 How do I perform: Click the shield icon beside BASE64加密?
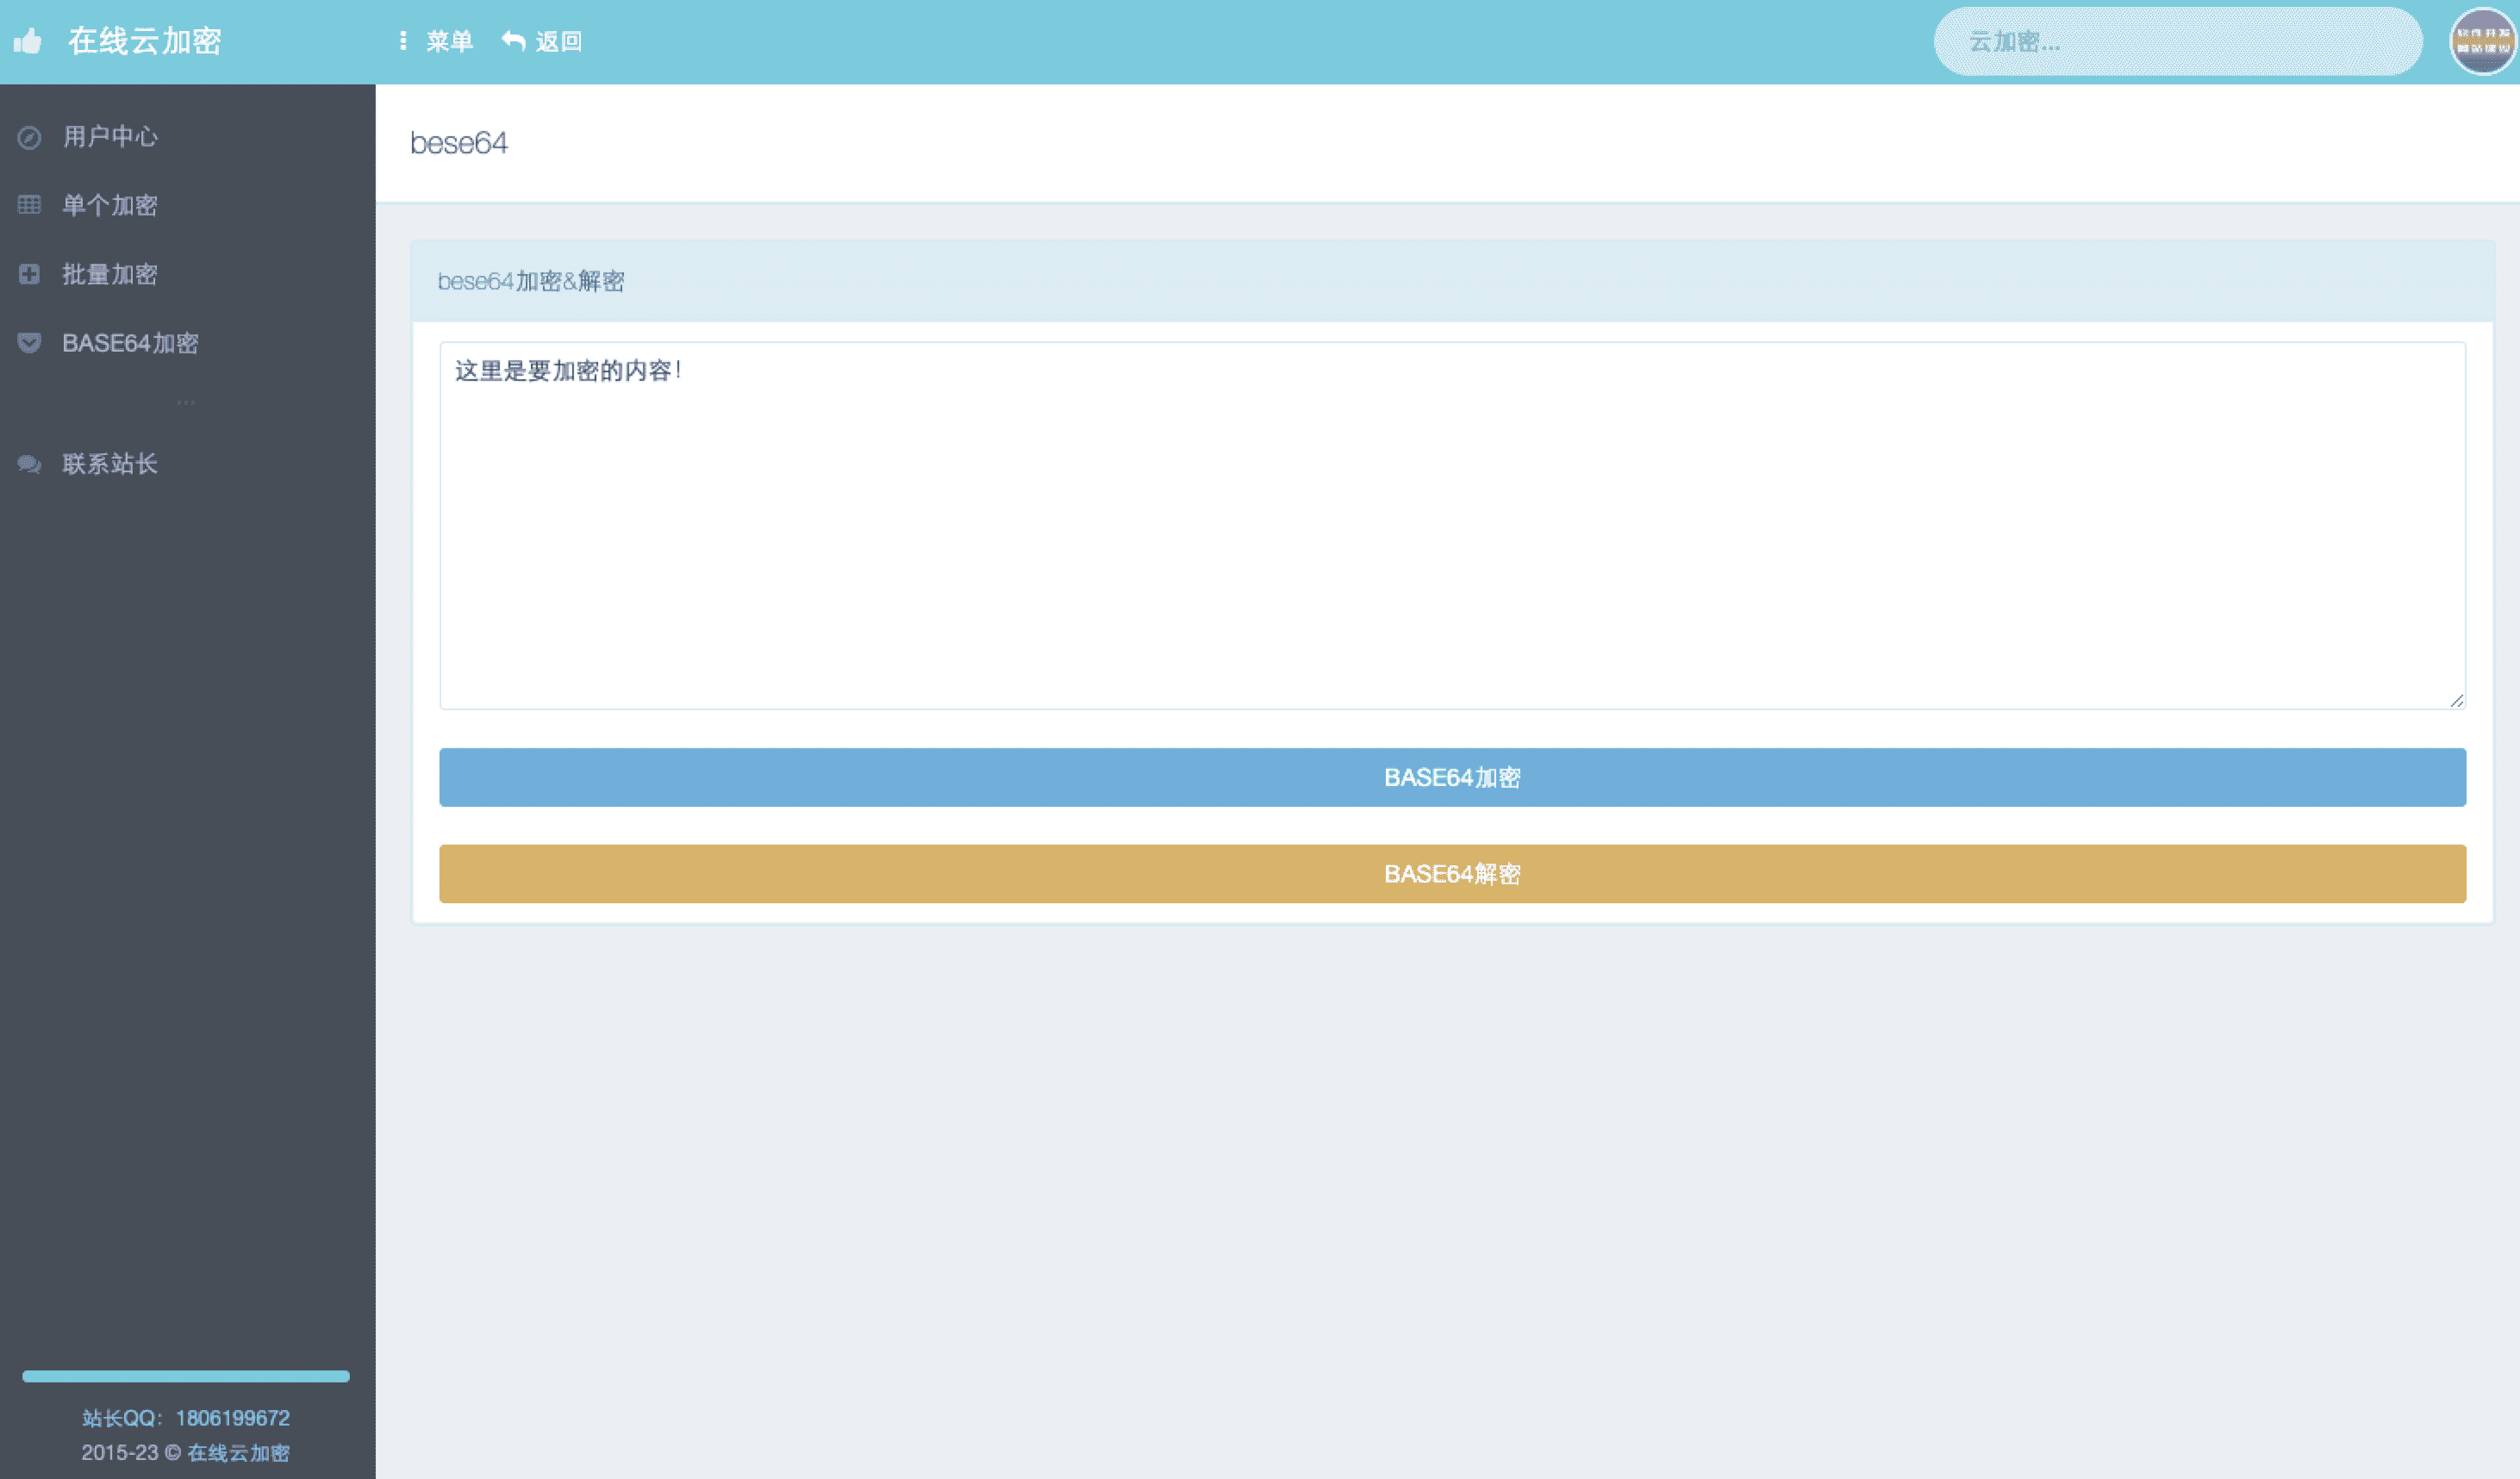click(29, 343)
